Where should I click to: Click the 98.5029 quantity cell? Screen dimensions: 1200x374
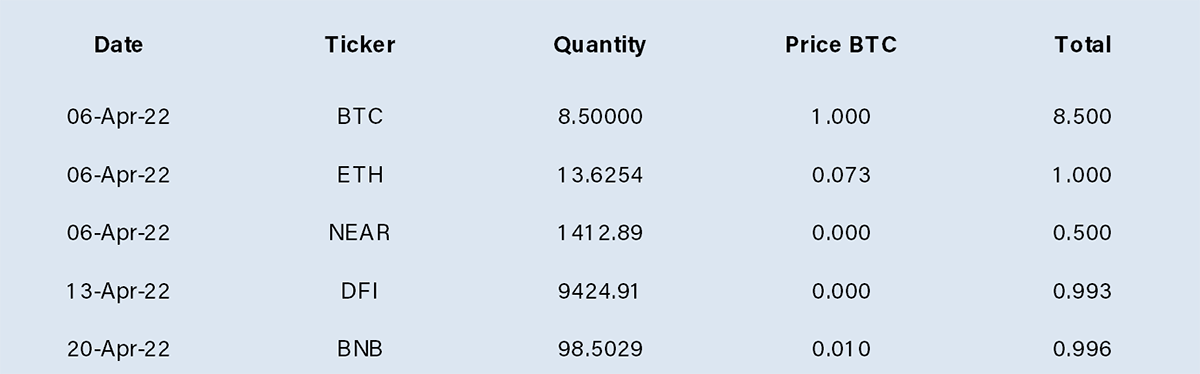pos(600,349)
